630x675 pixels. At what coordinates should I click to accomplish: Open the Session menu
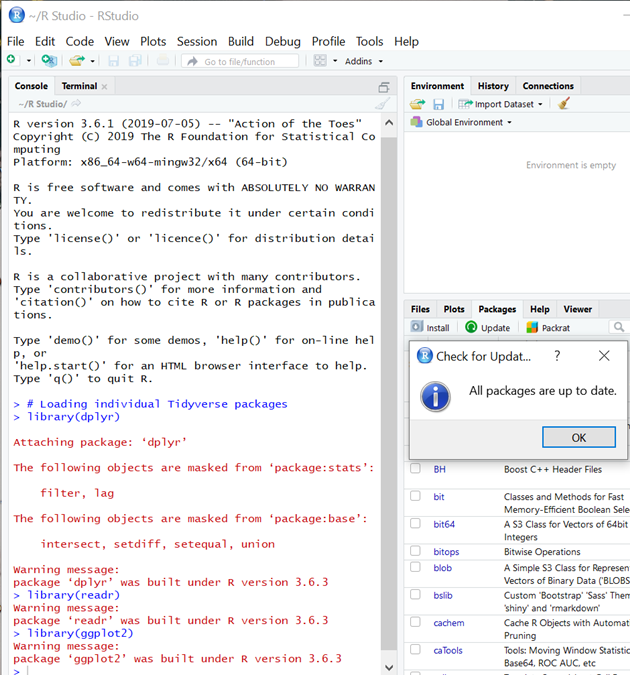tap(197, 41)
